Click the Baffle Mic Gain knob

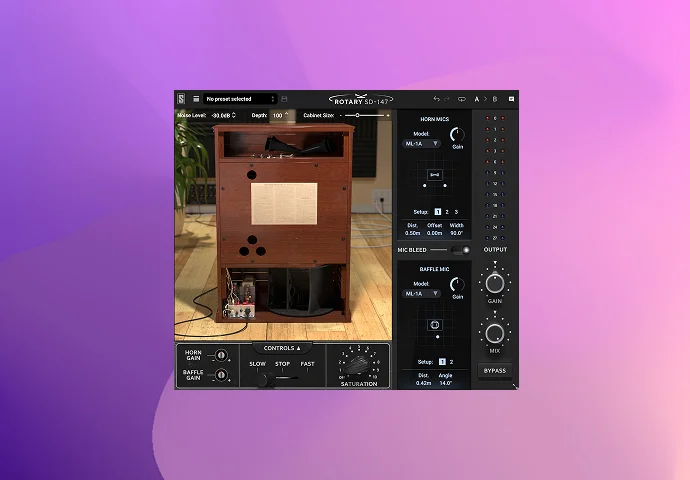[457, 284]
